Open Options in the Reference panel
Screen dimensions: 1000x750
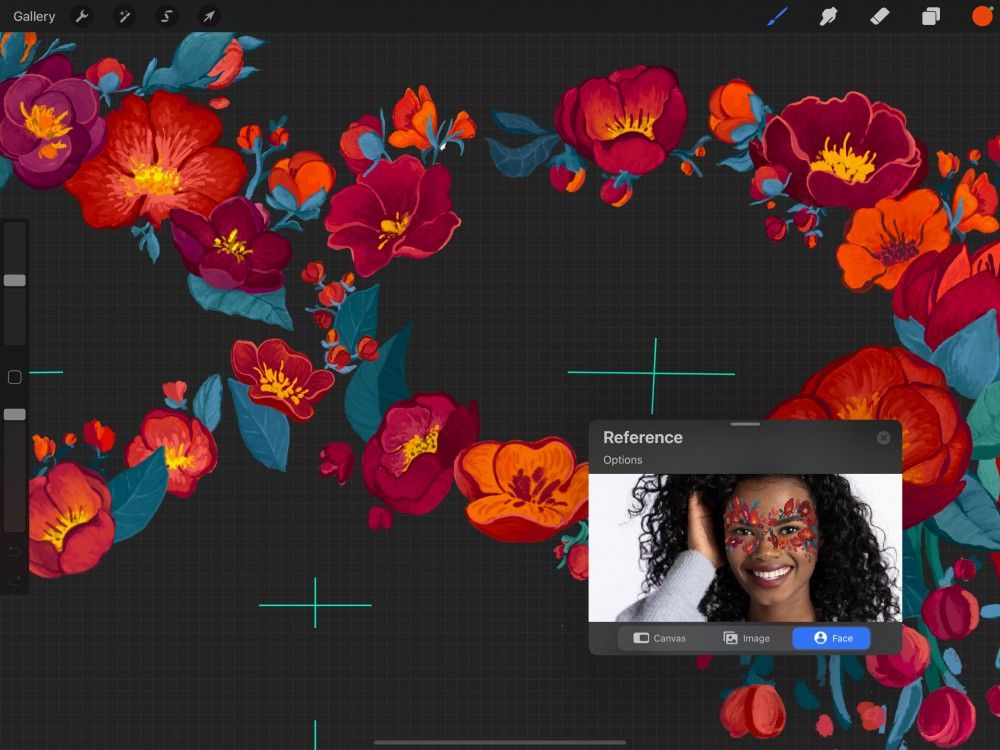[622, 460]
